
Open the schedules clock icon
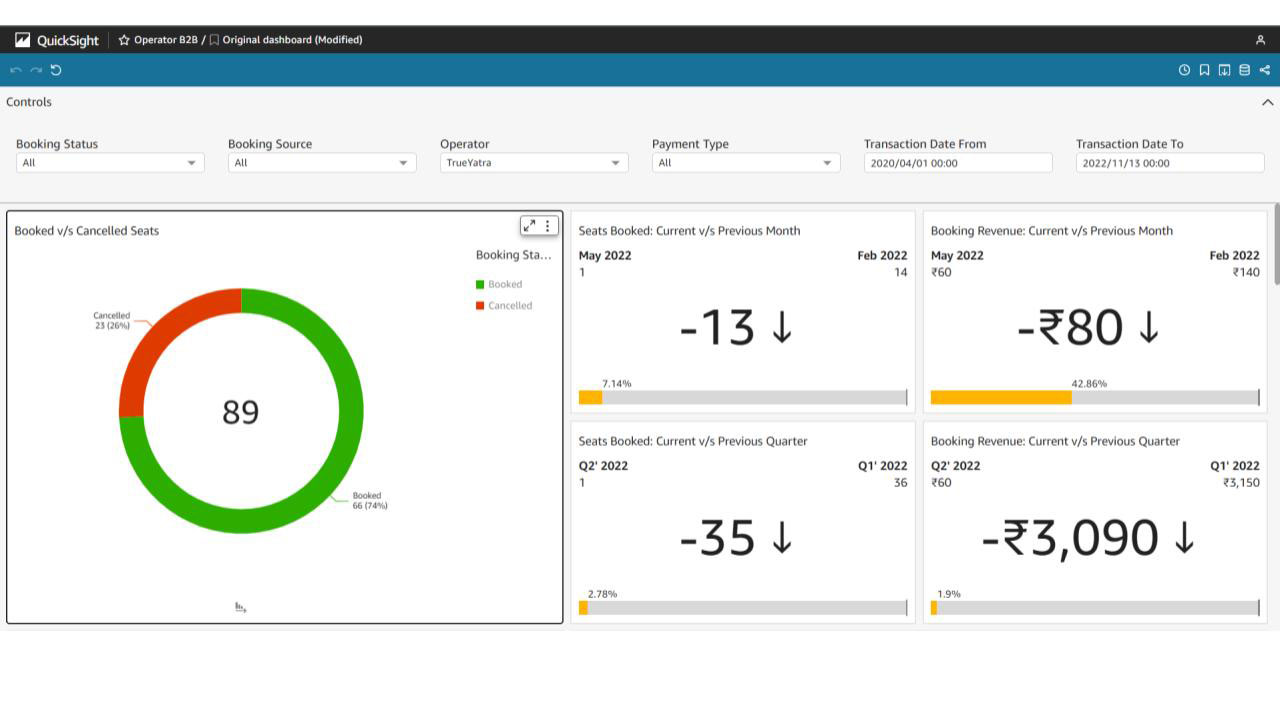tap(1184, 70)
